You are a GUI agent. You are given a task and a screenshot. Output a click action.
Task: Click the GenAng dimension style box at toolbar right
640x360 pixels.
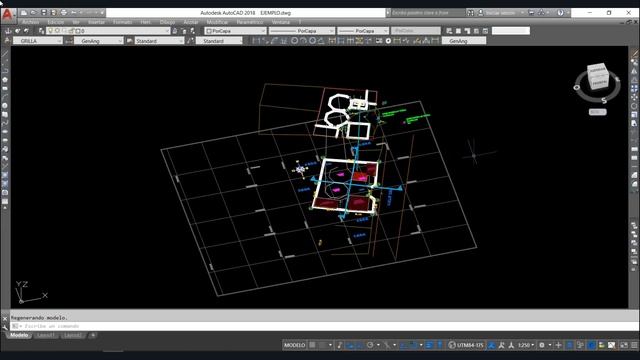[464, 41]
